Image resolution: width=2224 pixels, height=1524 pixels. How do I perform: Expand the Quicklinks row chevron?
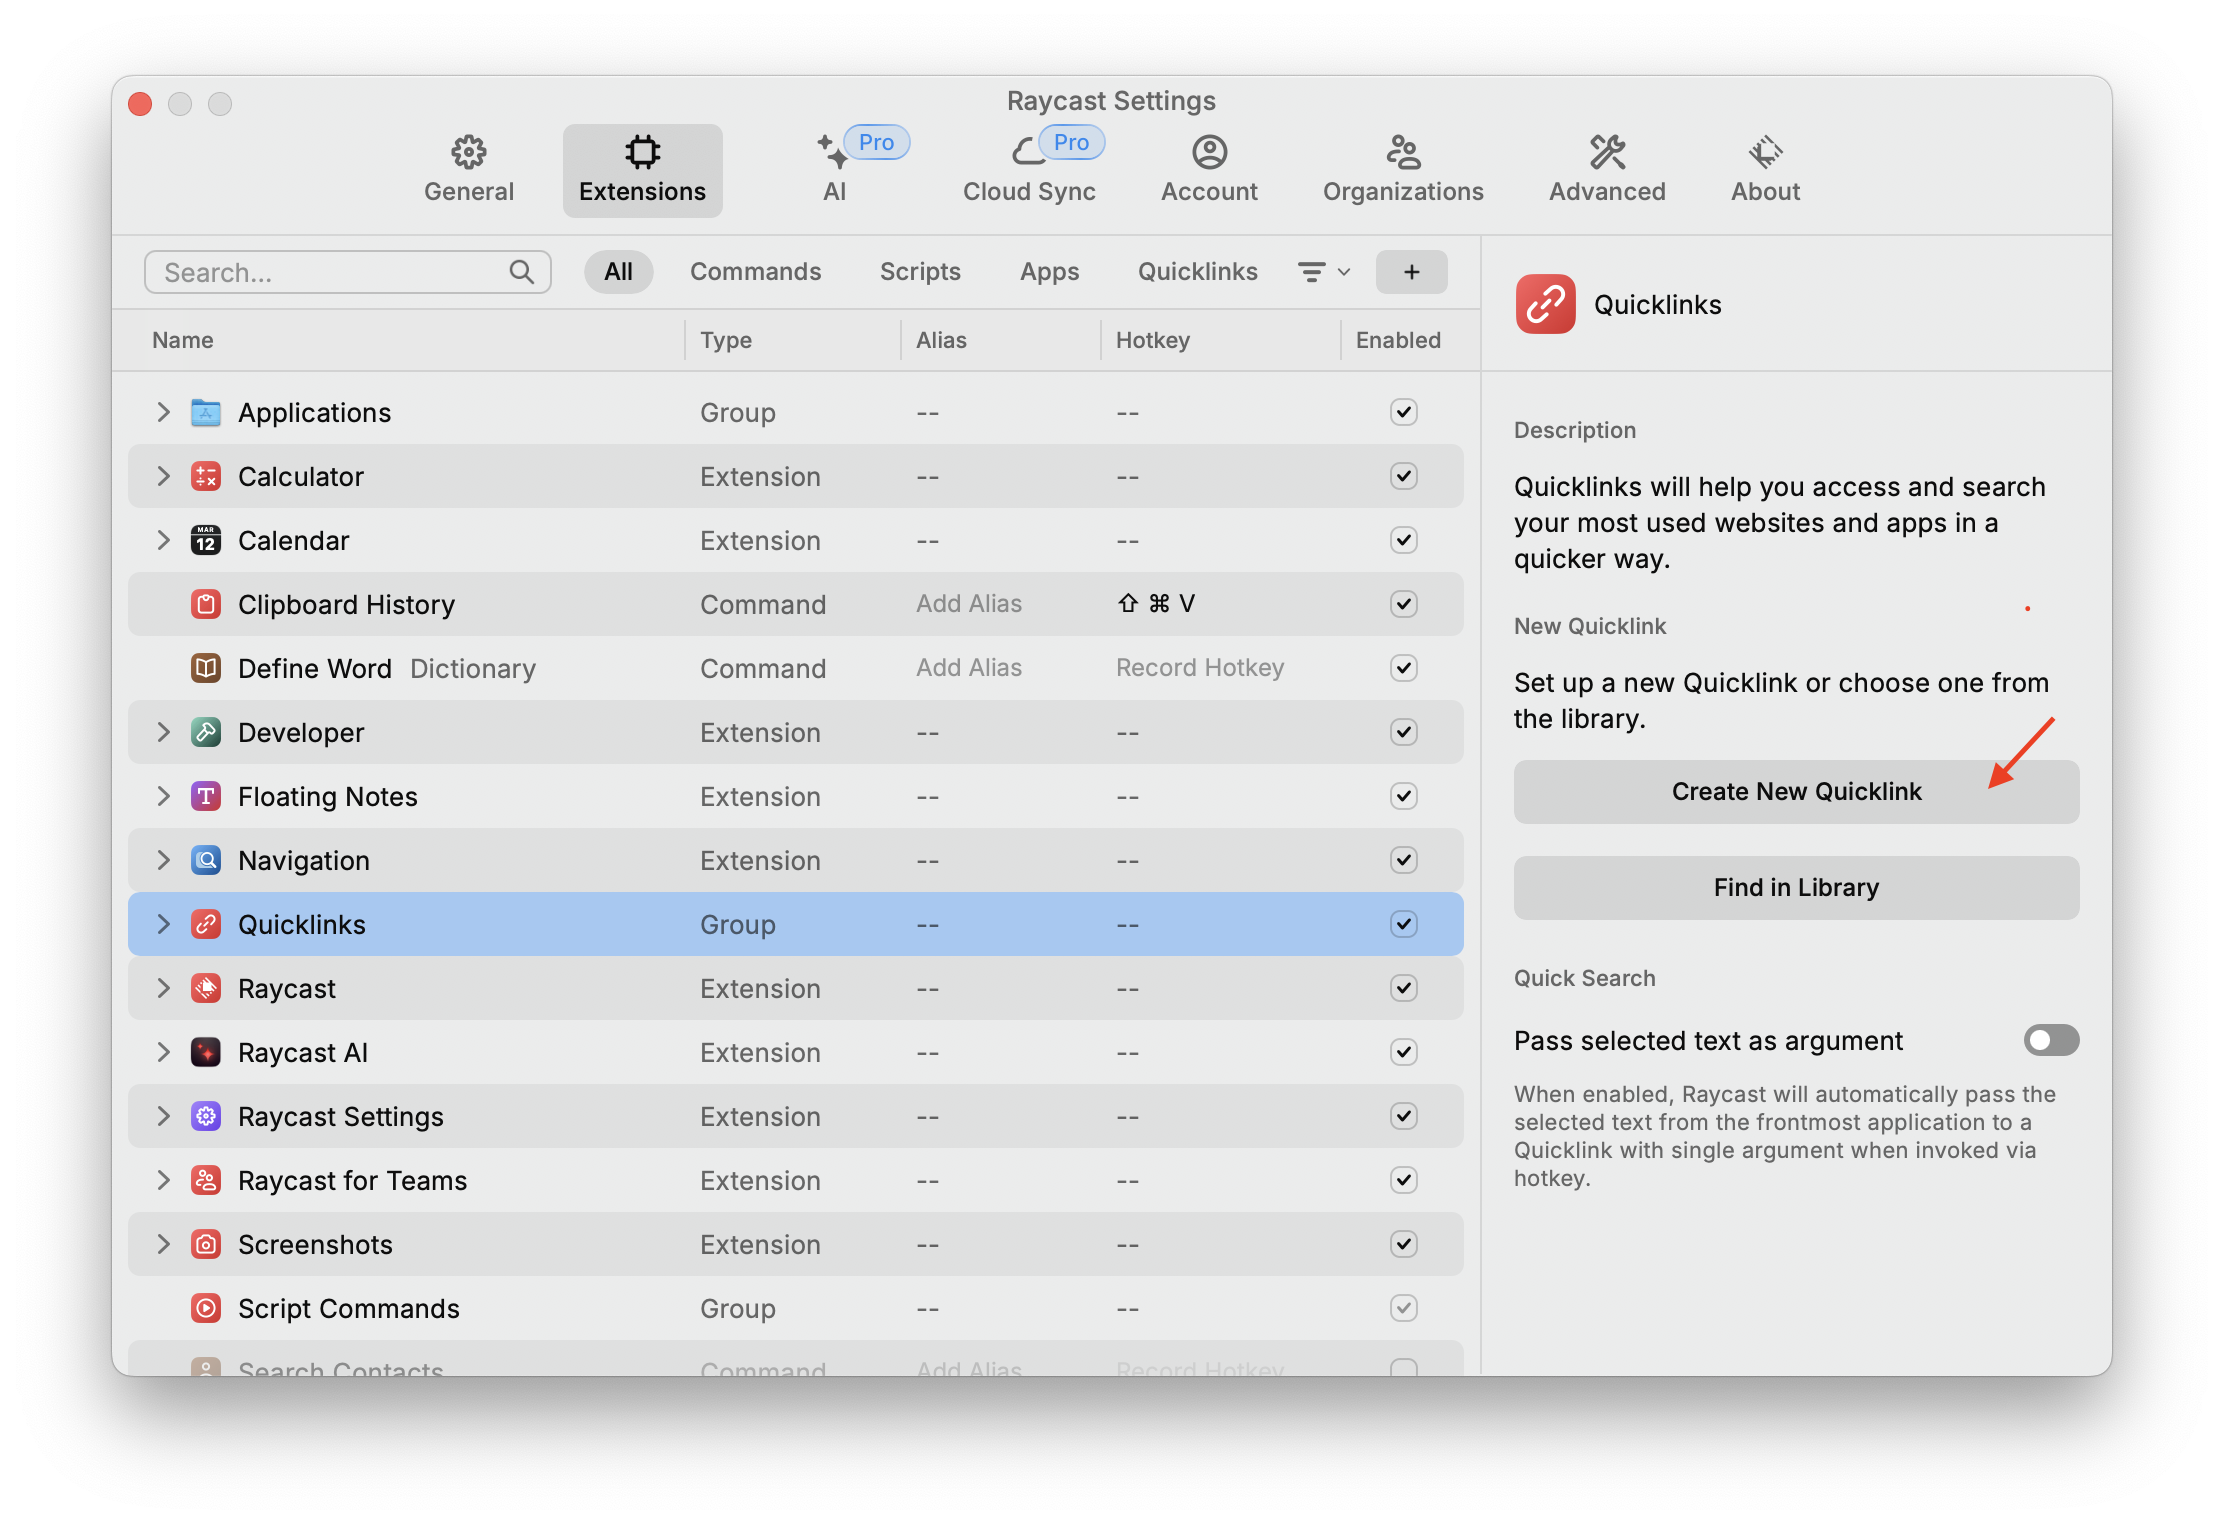[163, 924]
